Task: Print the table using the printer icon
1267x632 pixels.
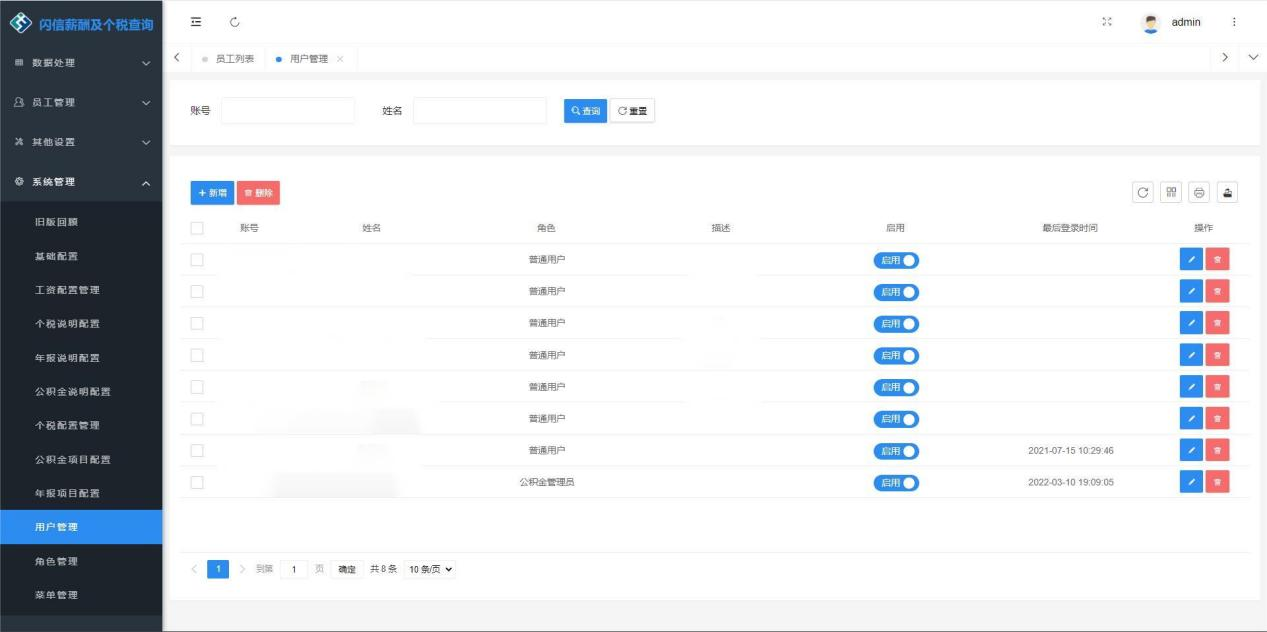Action: point(1199,192)
